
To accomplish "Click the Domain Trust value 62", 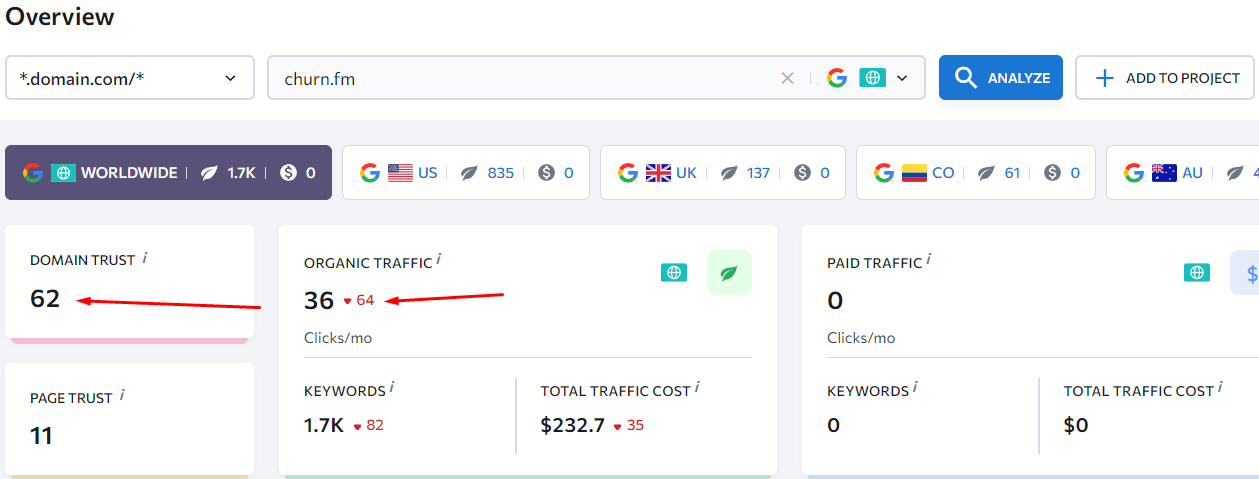I will tap(45, 298).
